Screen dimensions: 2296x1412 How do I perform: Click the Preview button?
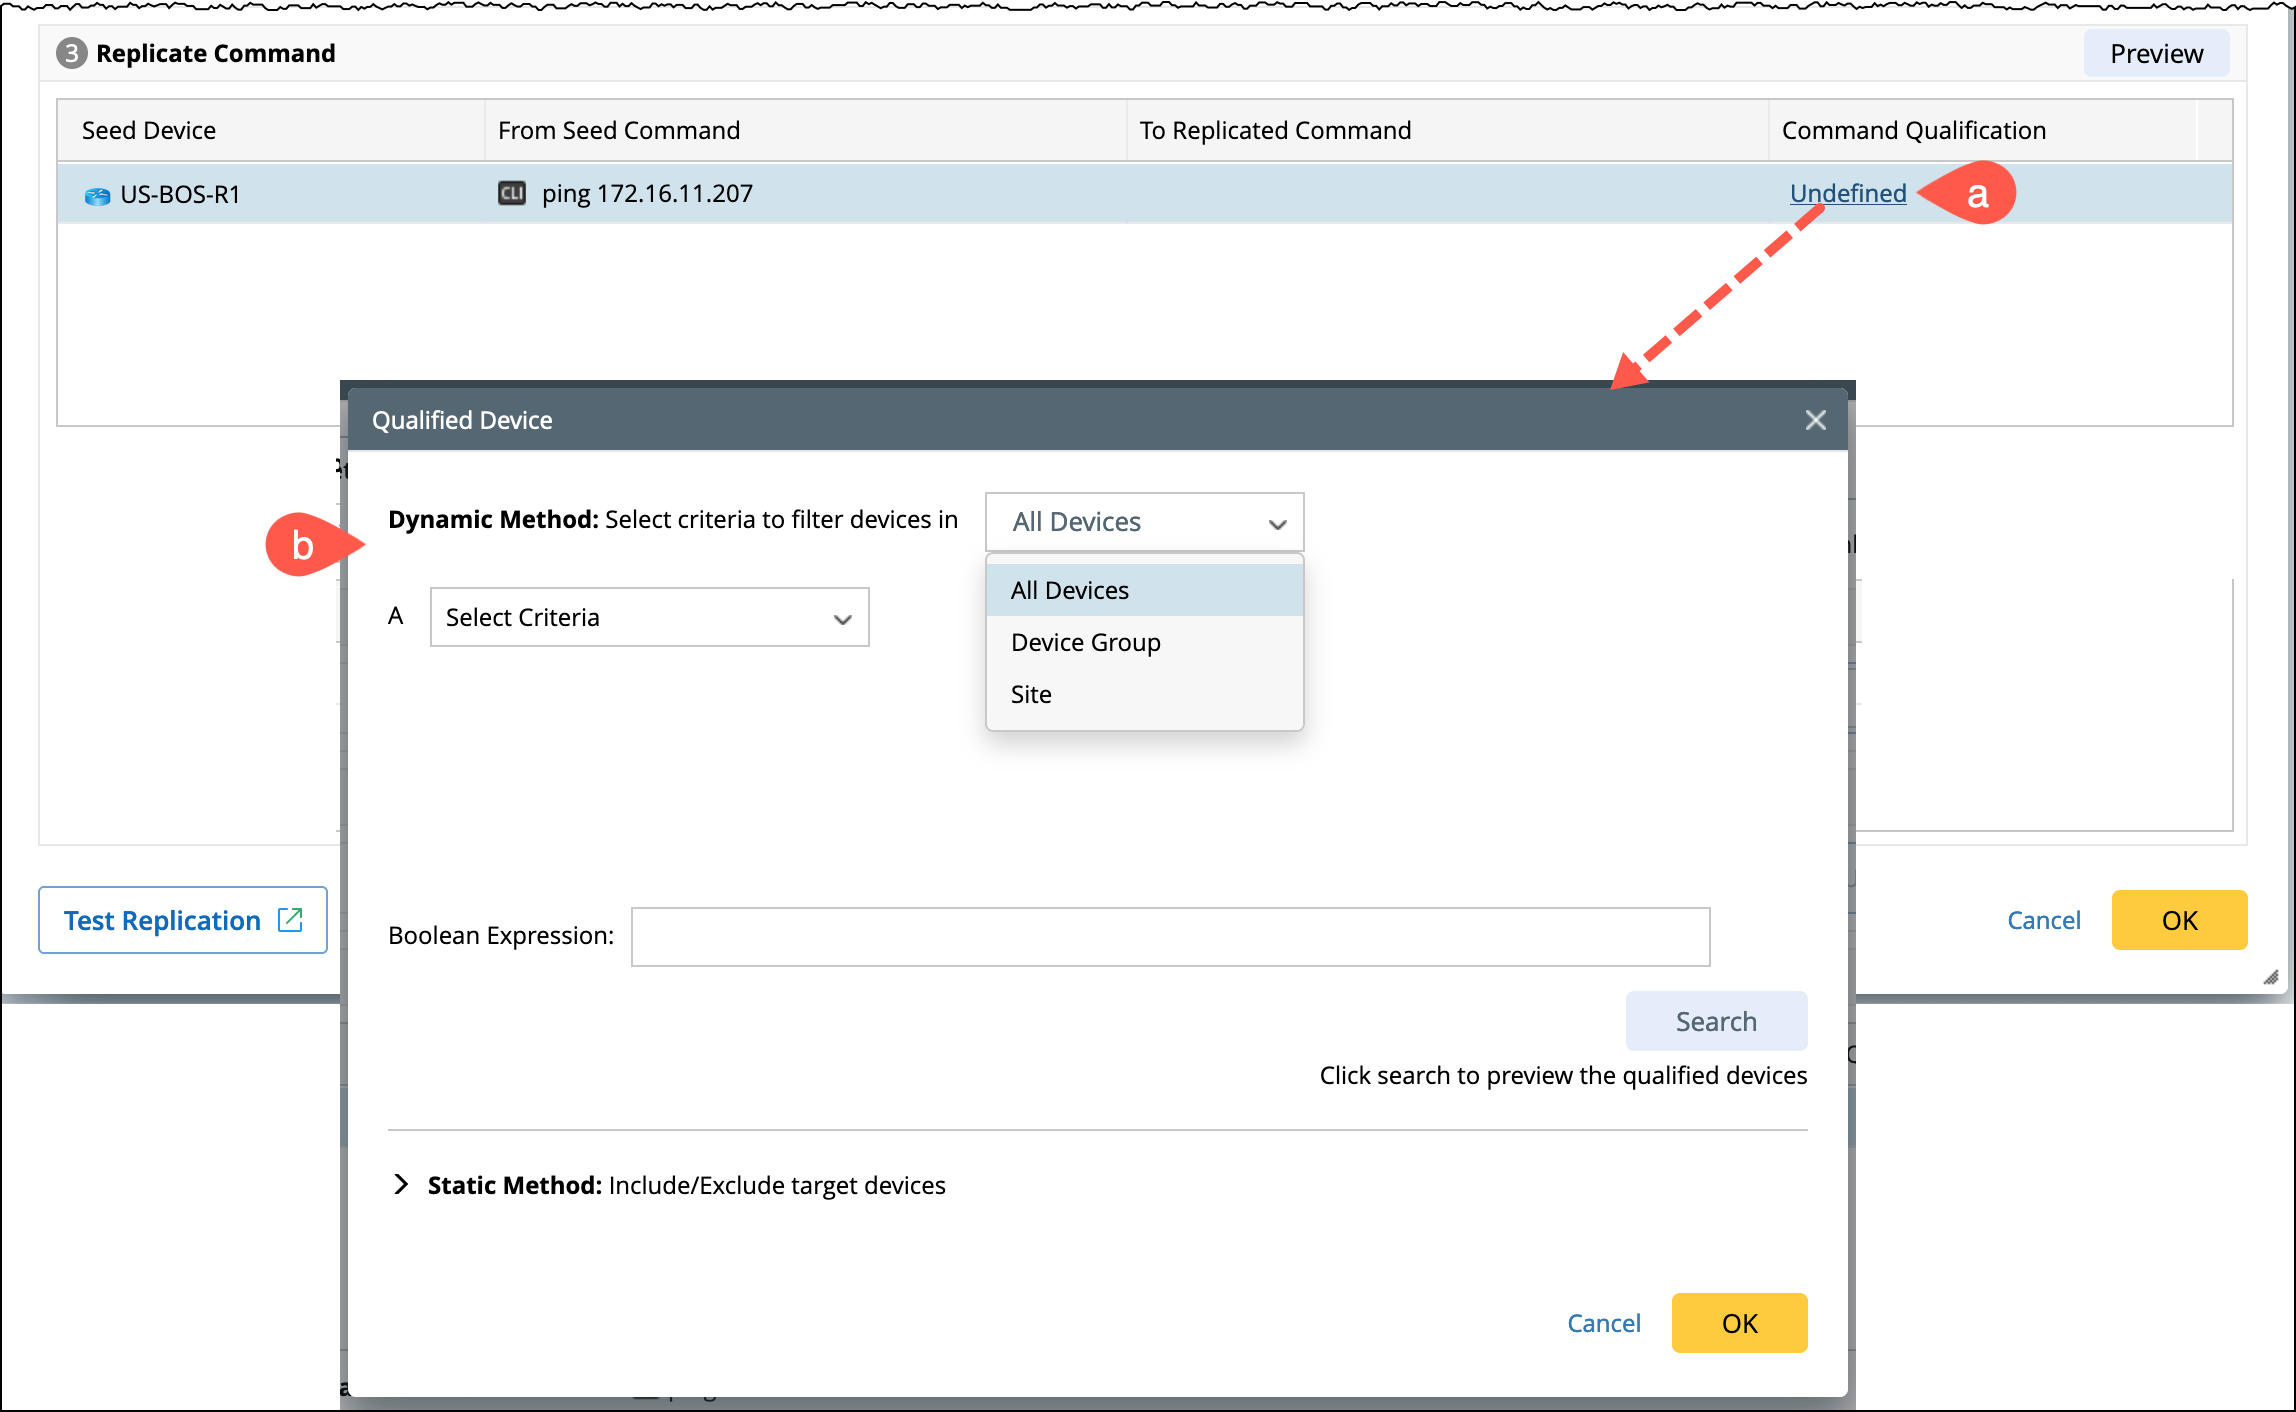pos(2155,53)
